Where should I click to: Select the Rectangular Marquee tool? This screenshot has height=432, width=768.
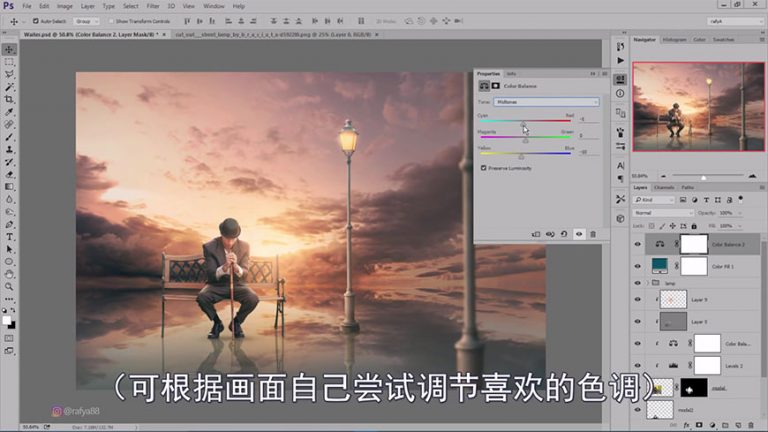point(9,62)
